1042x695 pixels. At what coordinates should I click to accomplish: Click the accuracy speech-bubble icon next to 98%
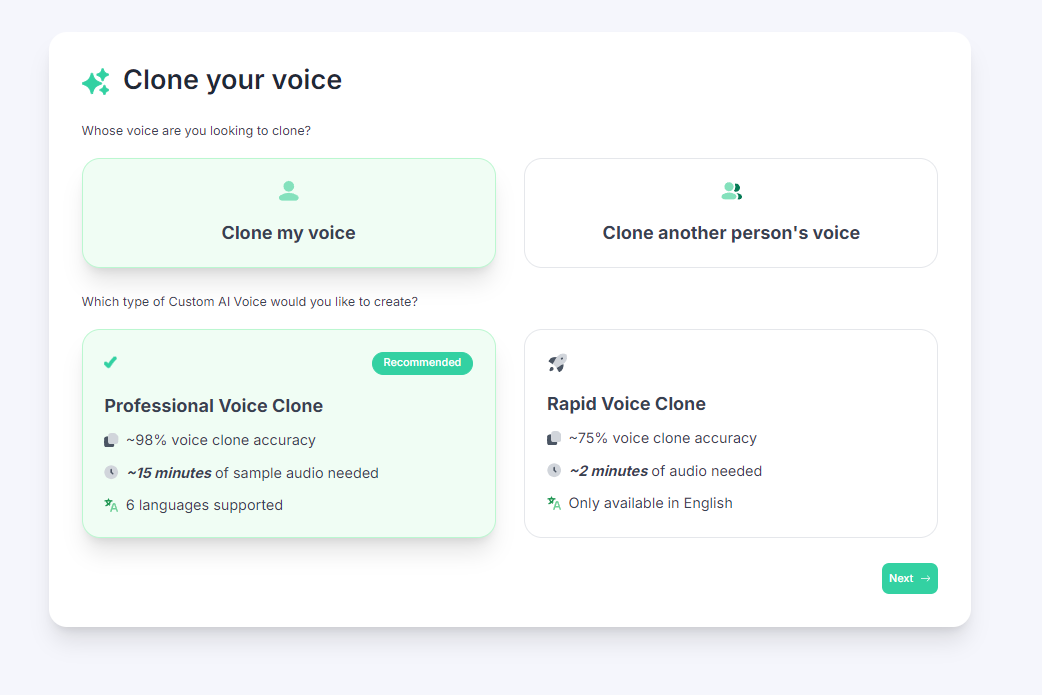point(112,438)
